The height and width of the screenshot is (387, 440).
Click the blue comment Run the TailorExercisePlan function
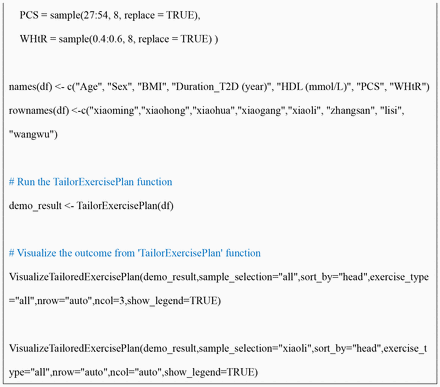click(91, 182)
